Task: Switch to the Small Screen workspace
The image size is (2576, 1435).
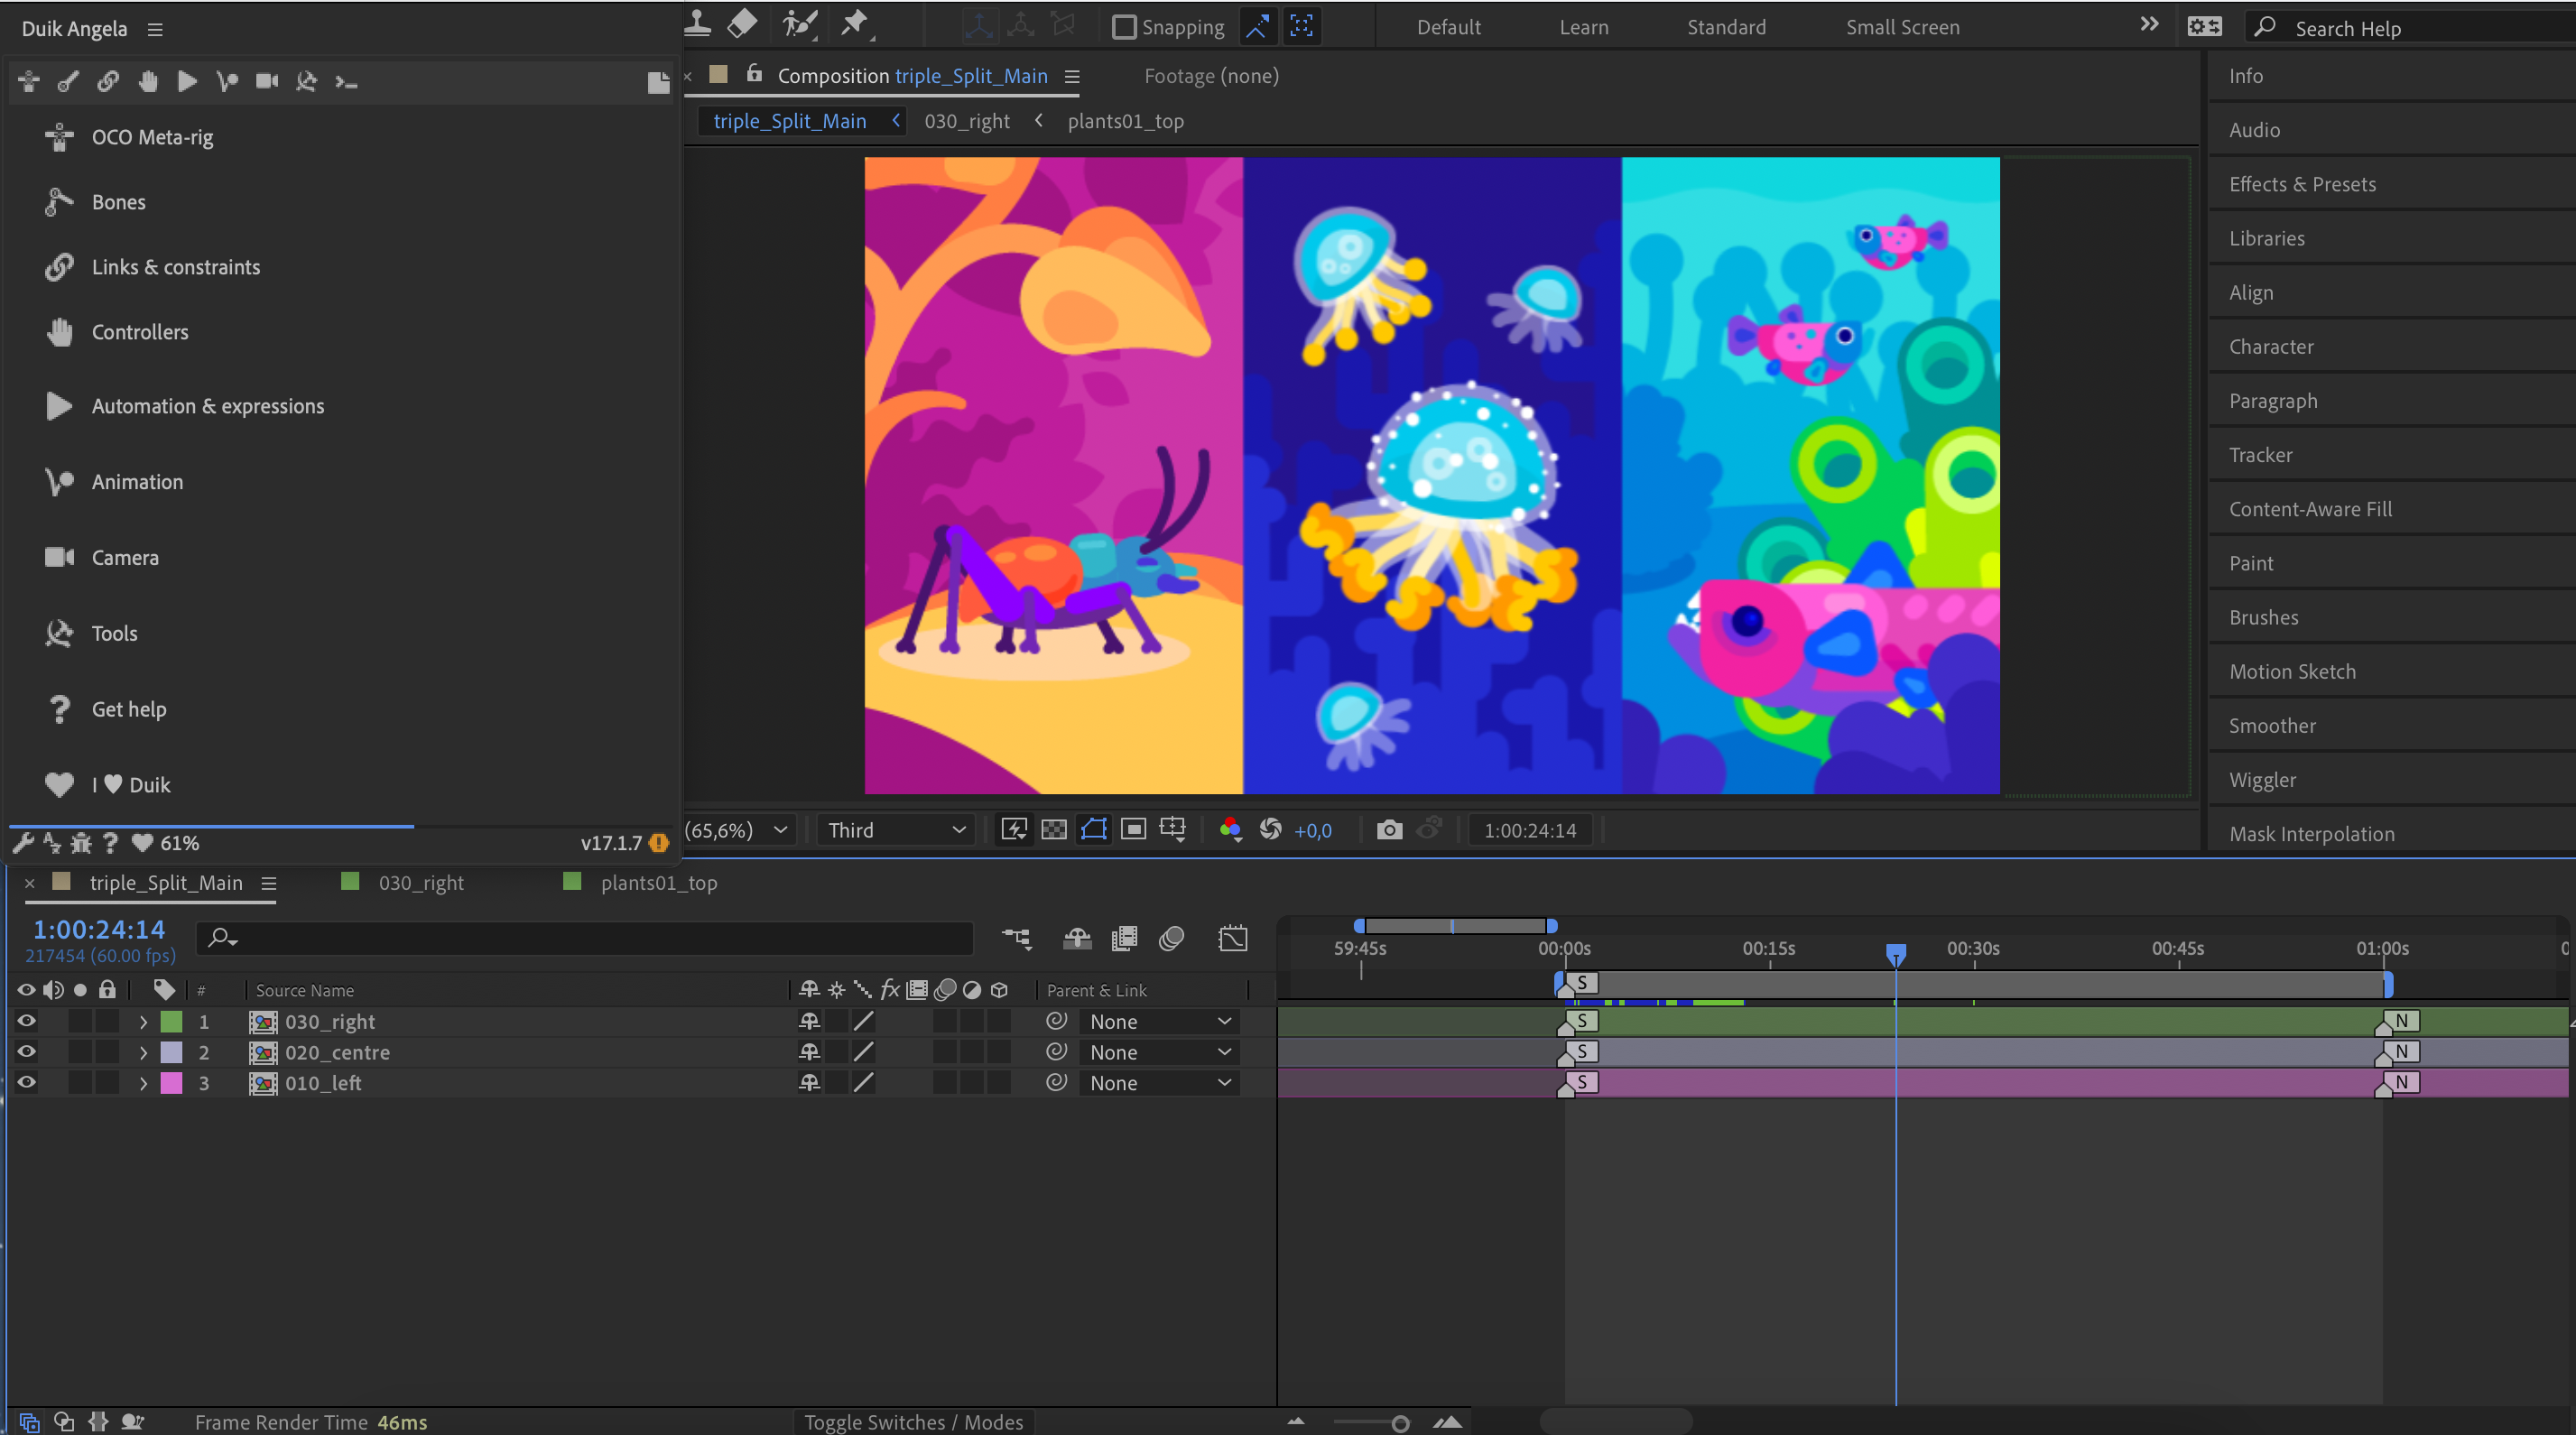Action: (x=1902, y=27)
